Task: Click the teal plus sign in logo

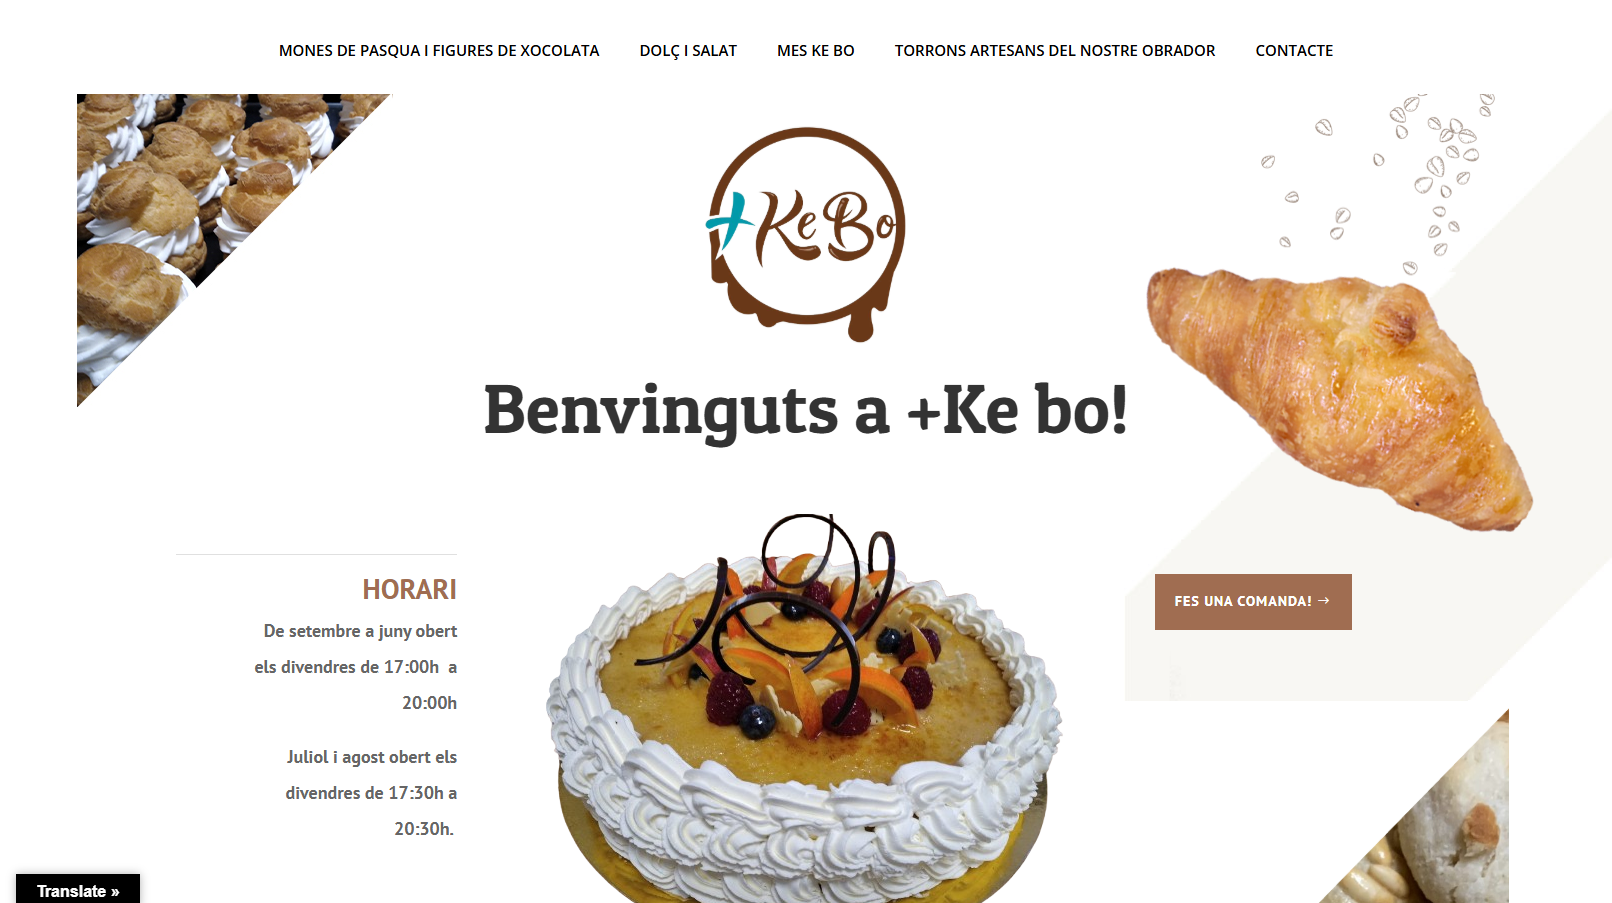Action: pos(730,222)
